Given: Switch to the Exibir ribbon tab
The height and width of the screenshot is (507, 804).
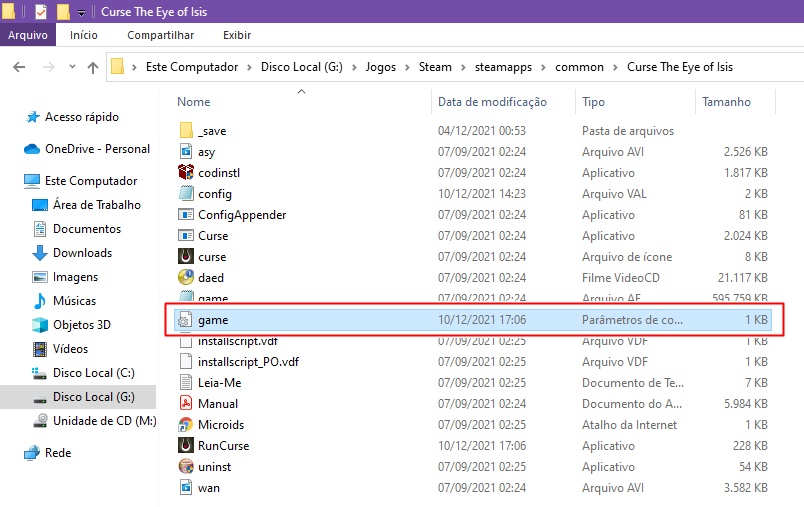Looking at the screenshot, I should 237,35.
